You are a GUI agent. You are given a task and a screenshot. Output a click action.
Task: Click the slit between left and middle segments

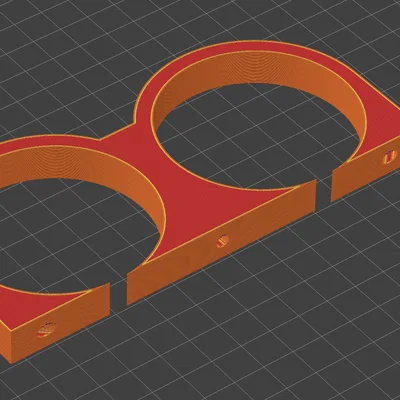point(118,290)
